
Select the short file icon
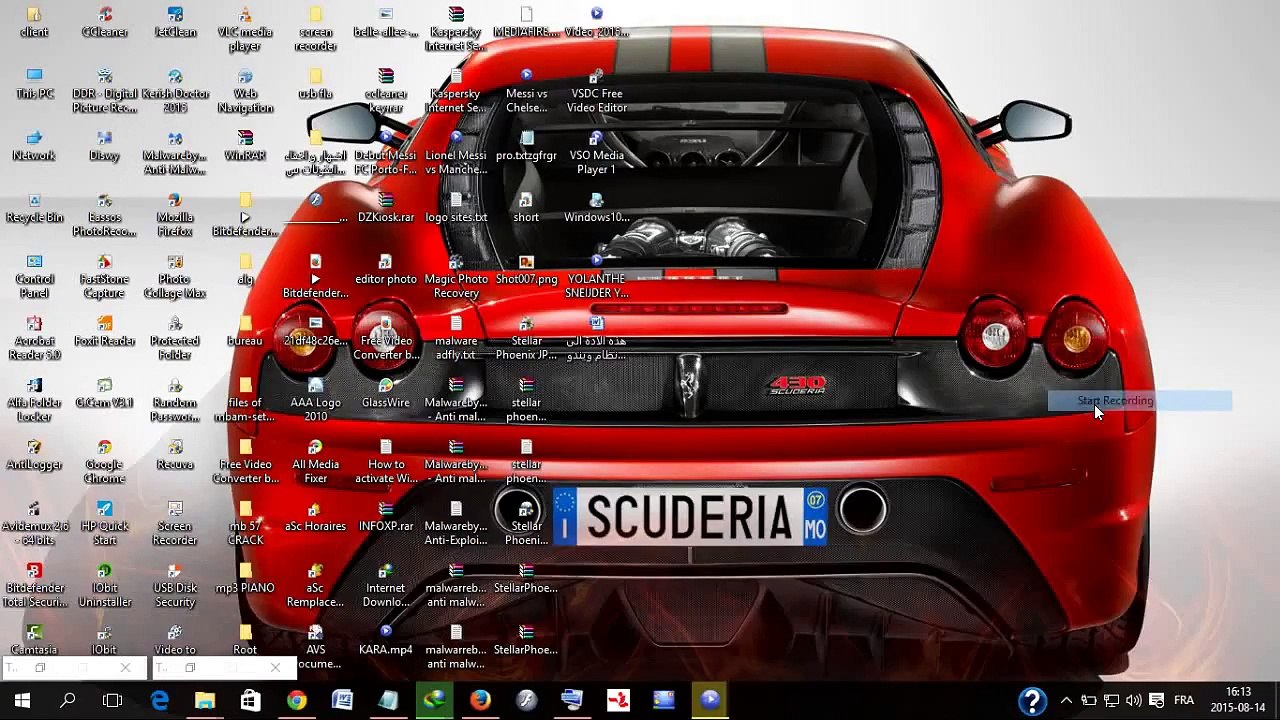pos(526,209)
